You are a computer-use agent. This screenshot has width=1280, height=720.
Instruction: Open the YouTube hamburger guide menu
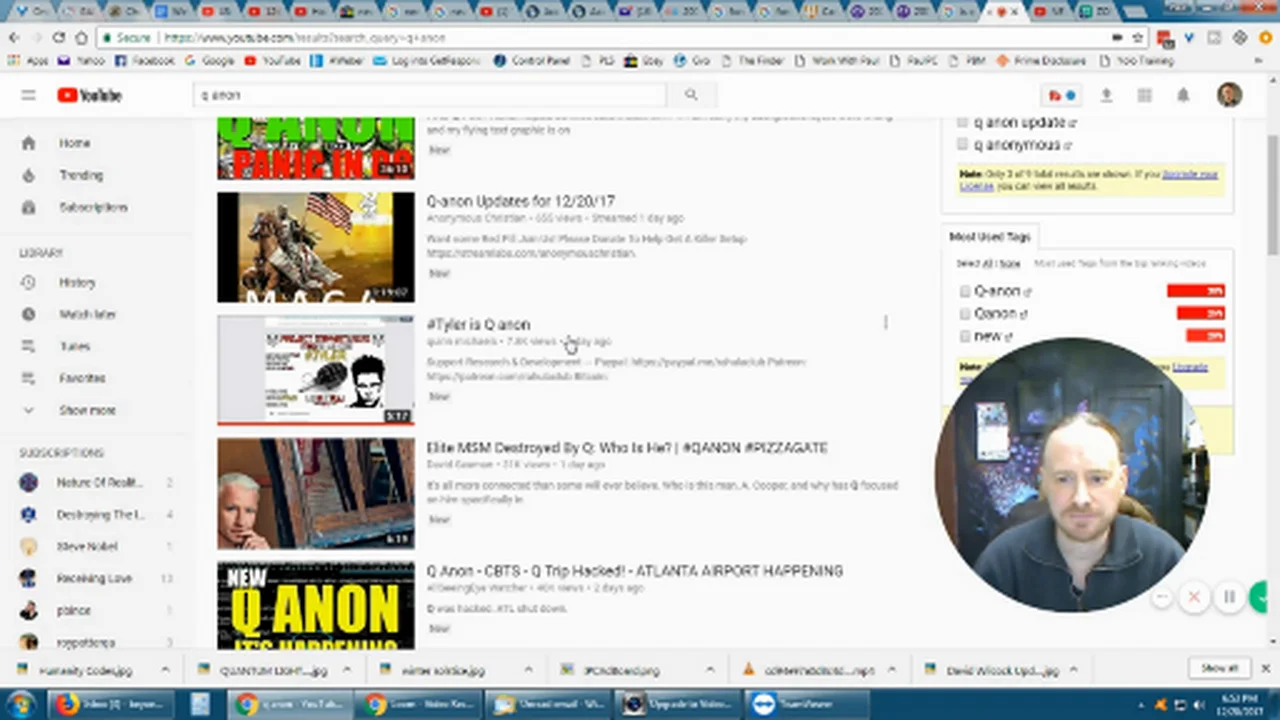coord(28,95)
